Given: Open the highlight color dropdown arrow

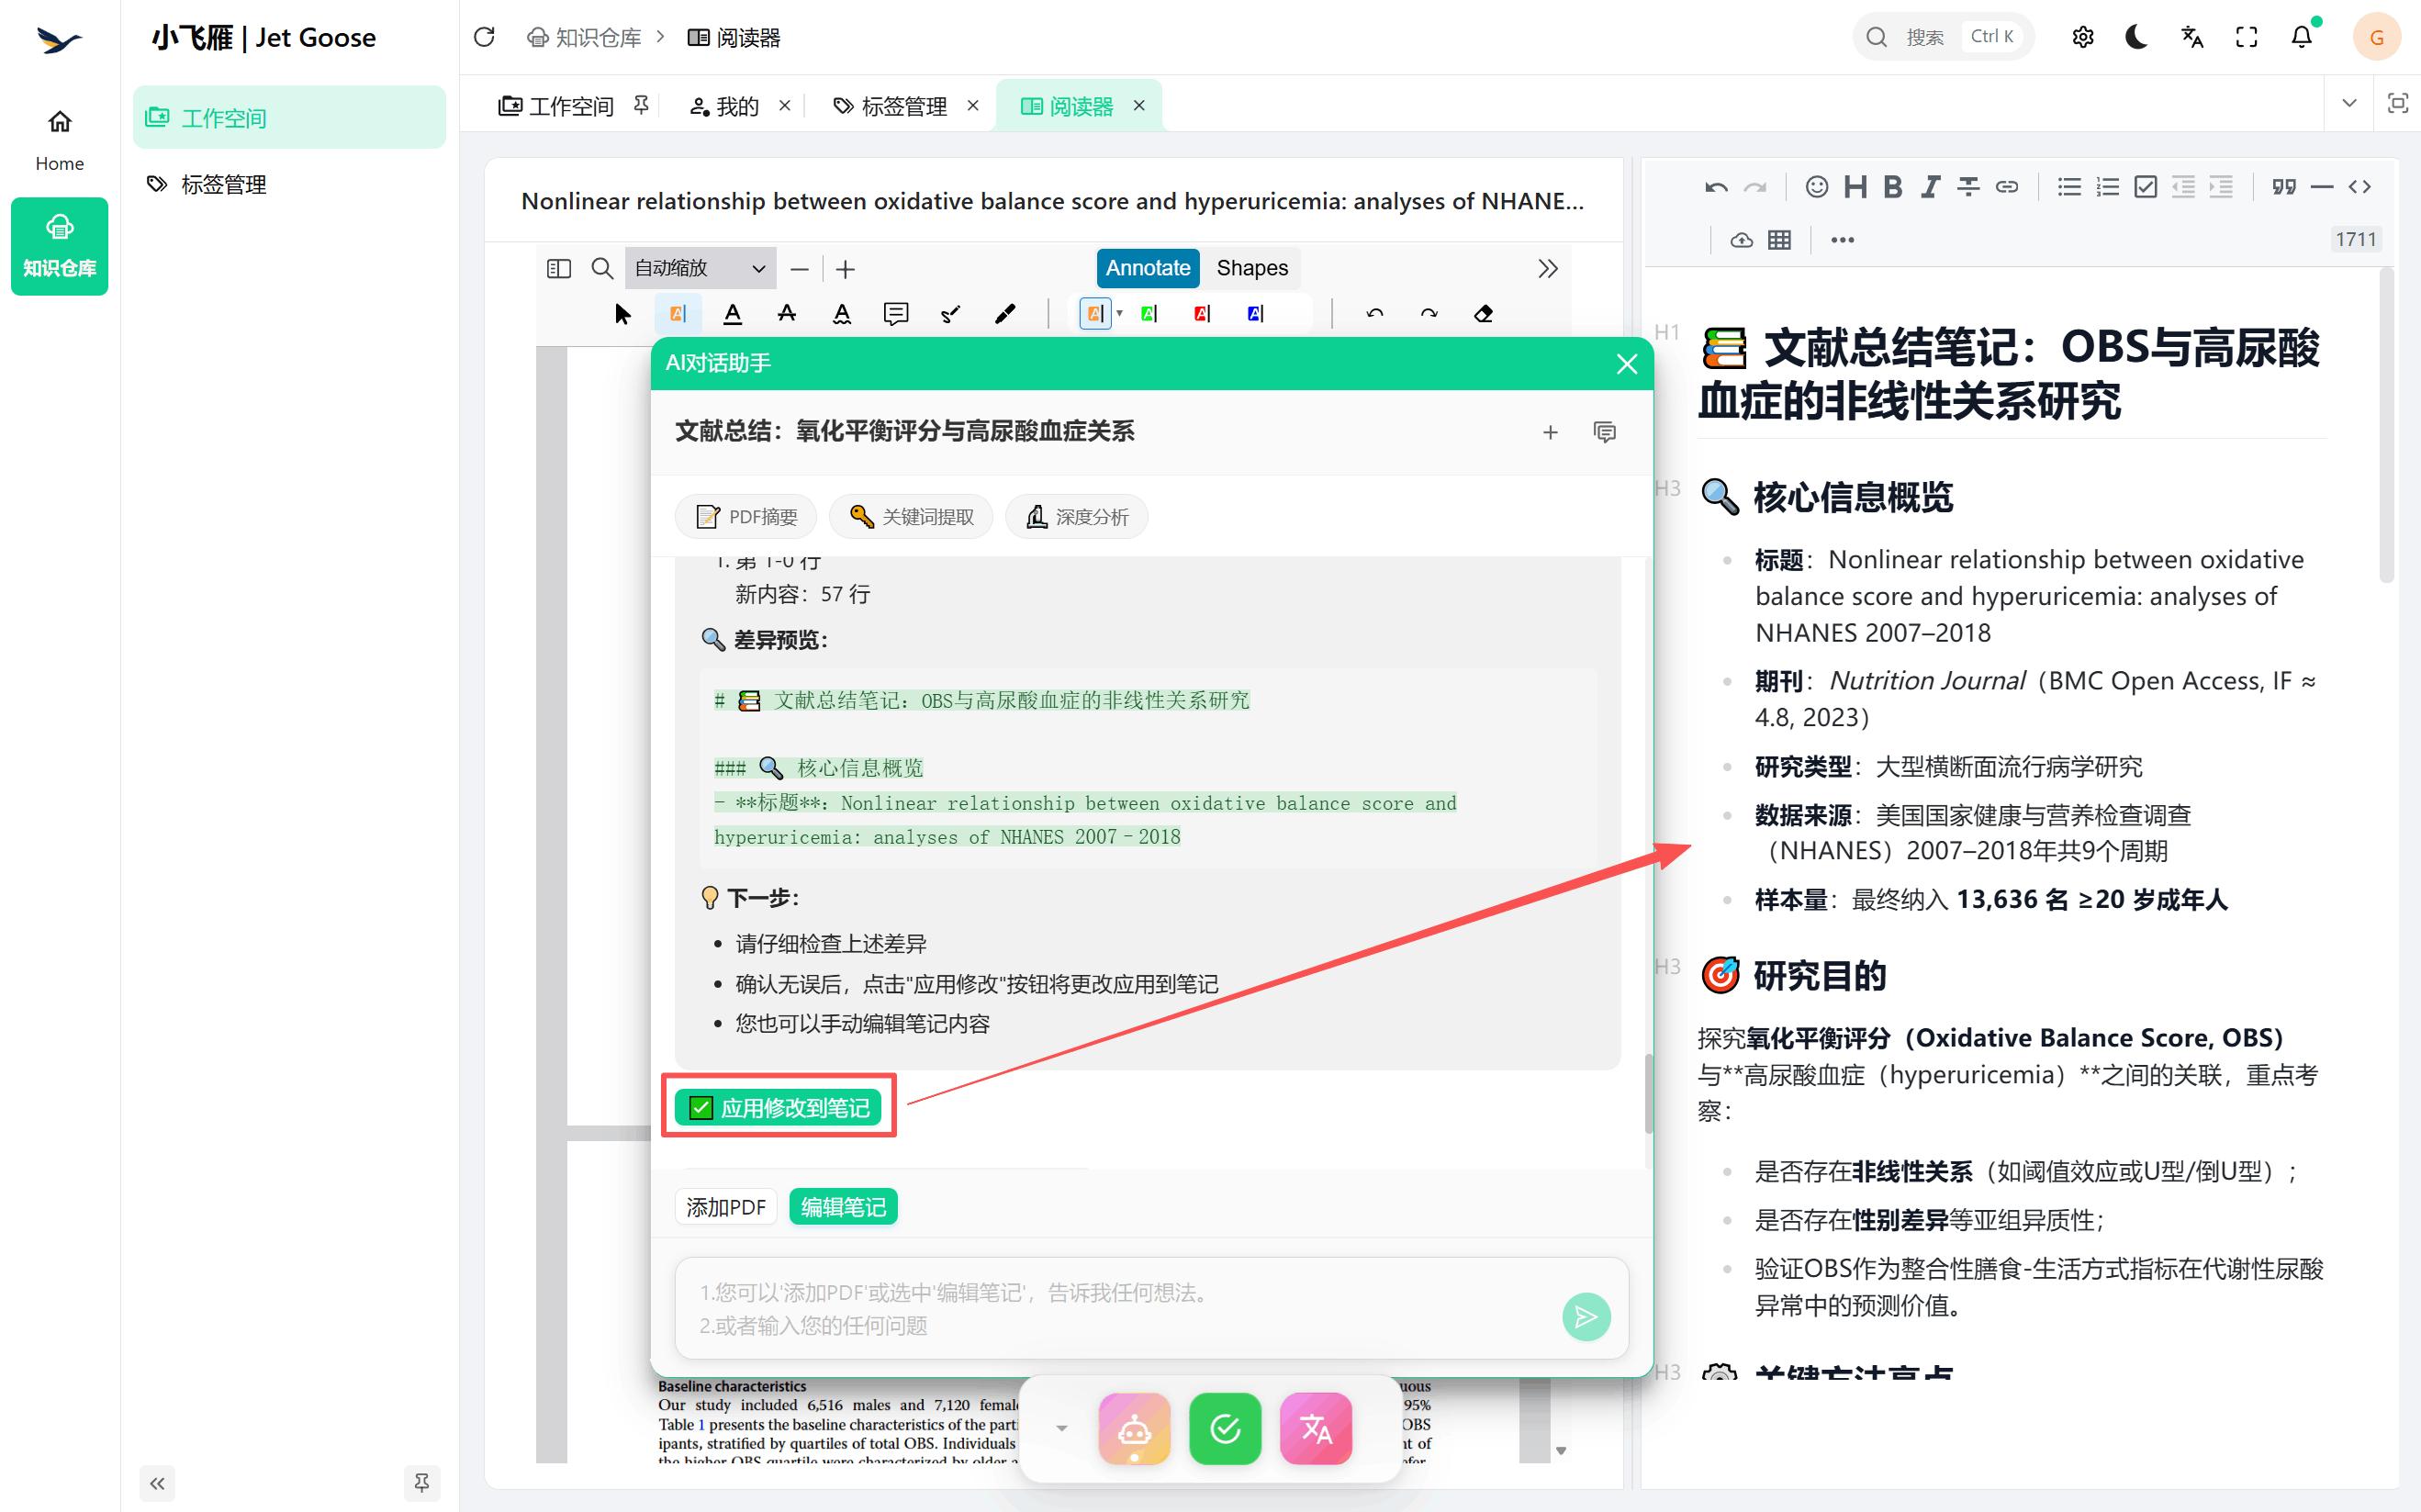Looking at the screenshot, I should (1120, 313).
